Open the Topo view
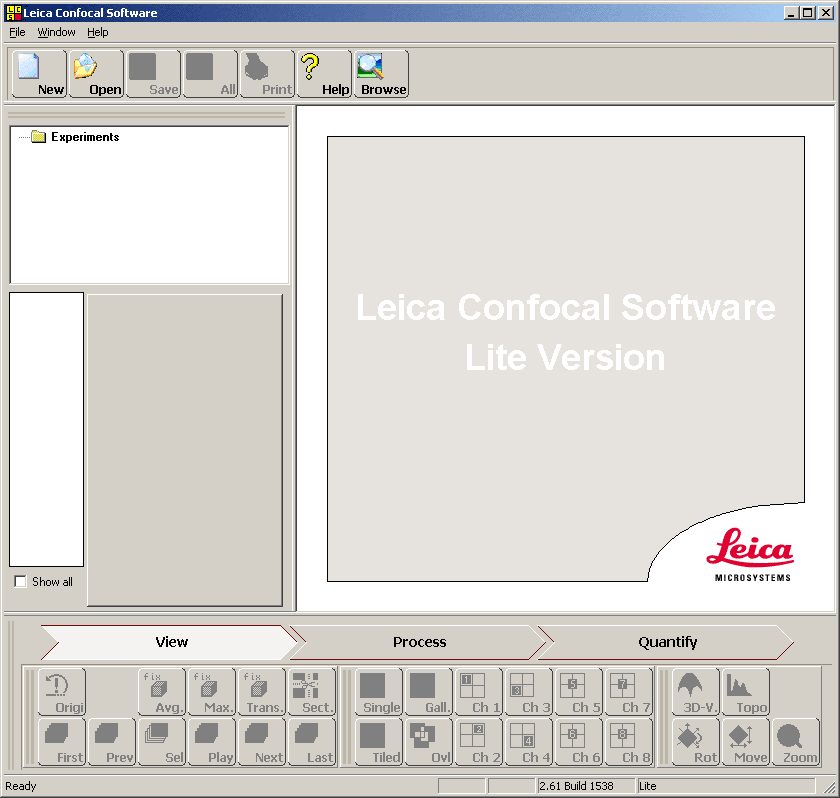 click(x=746, y=692)
